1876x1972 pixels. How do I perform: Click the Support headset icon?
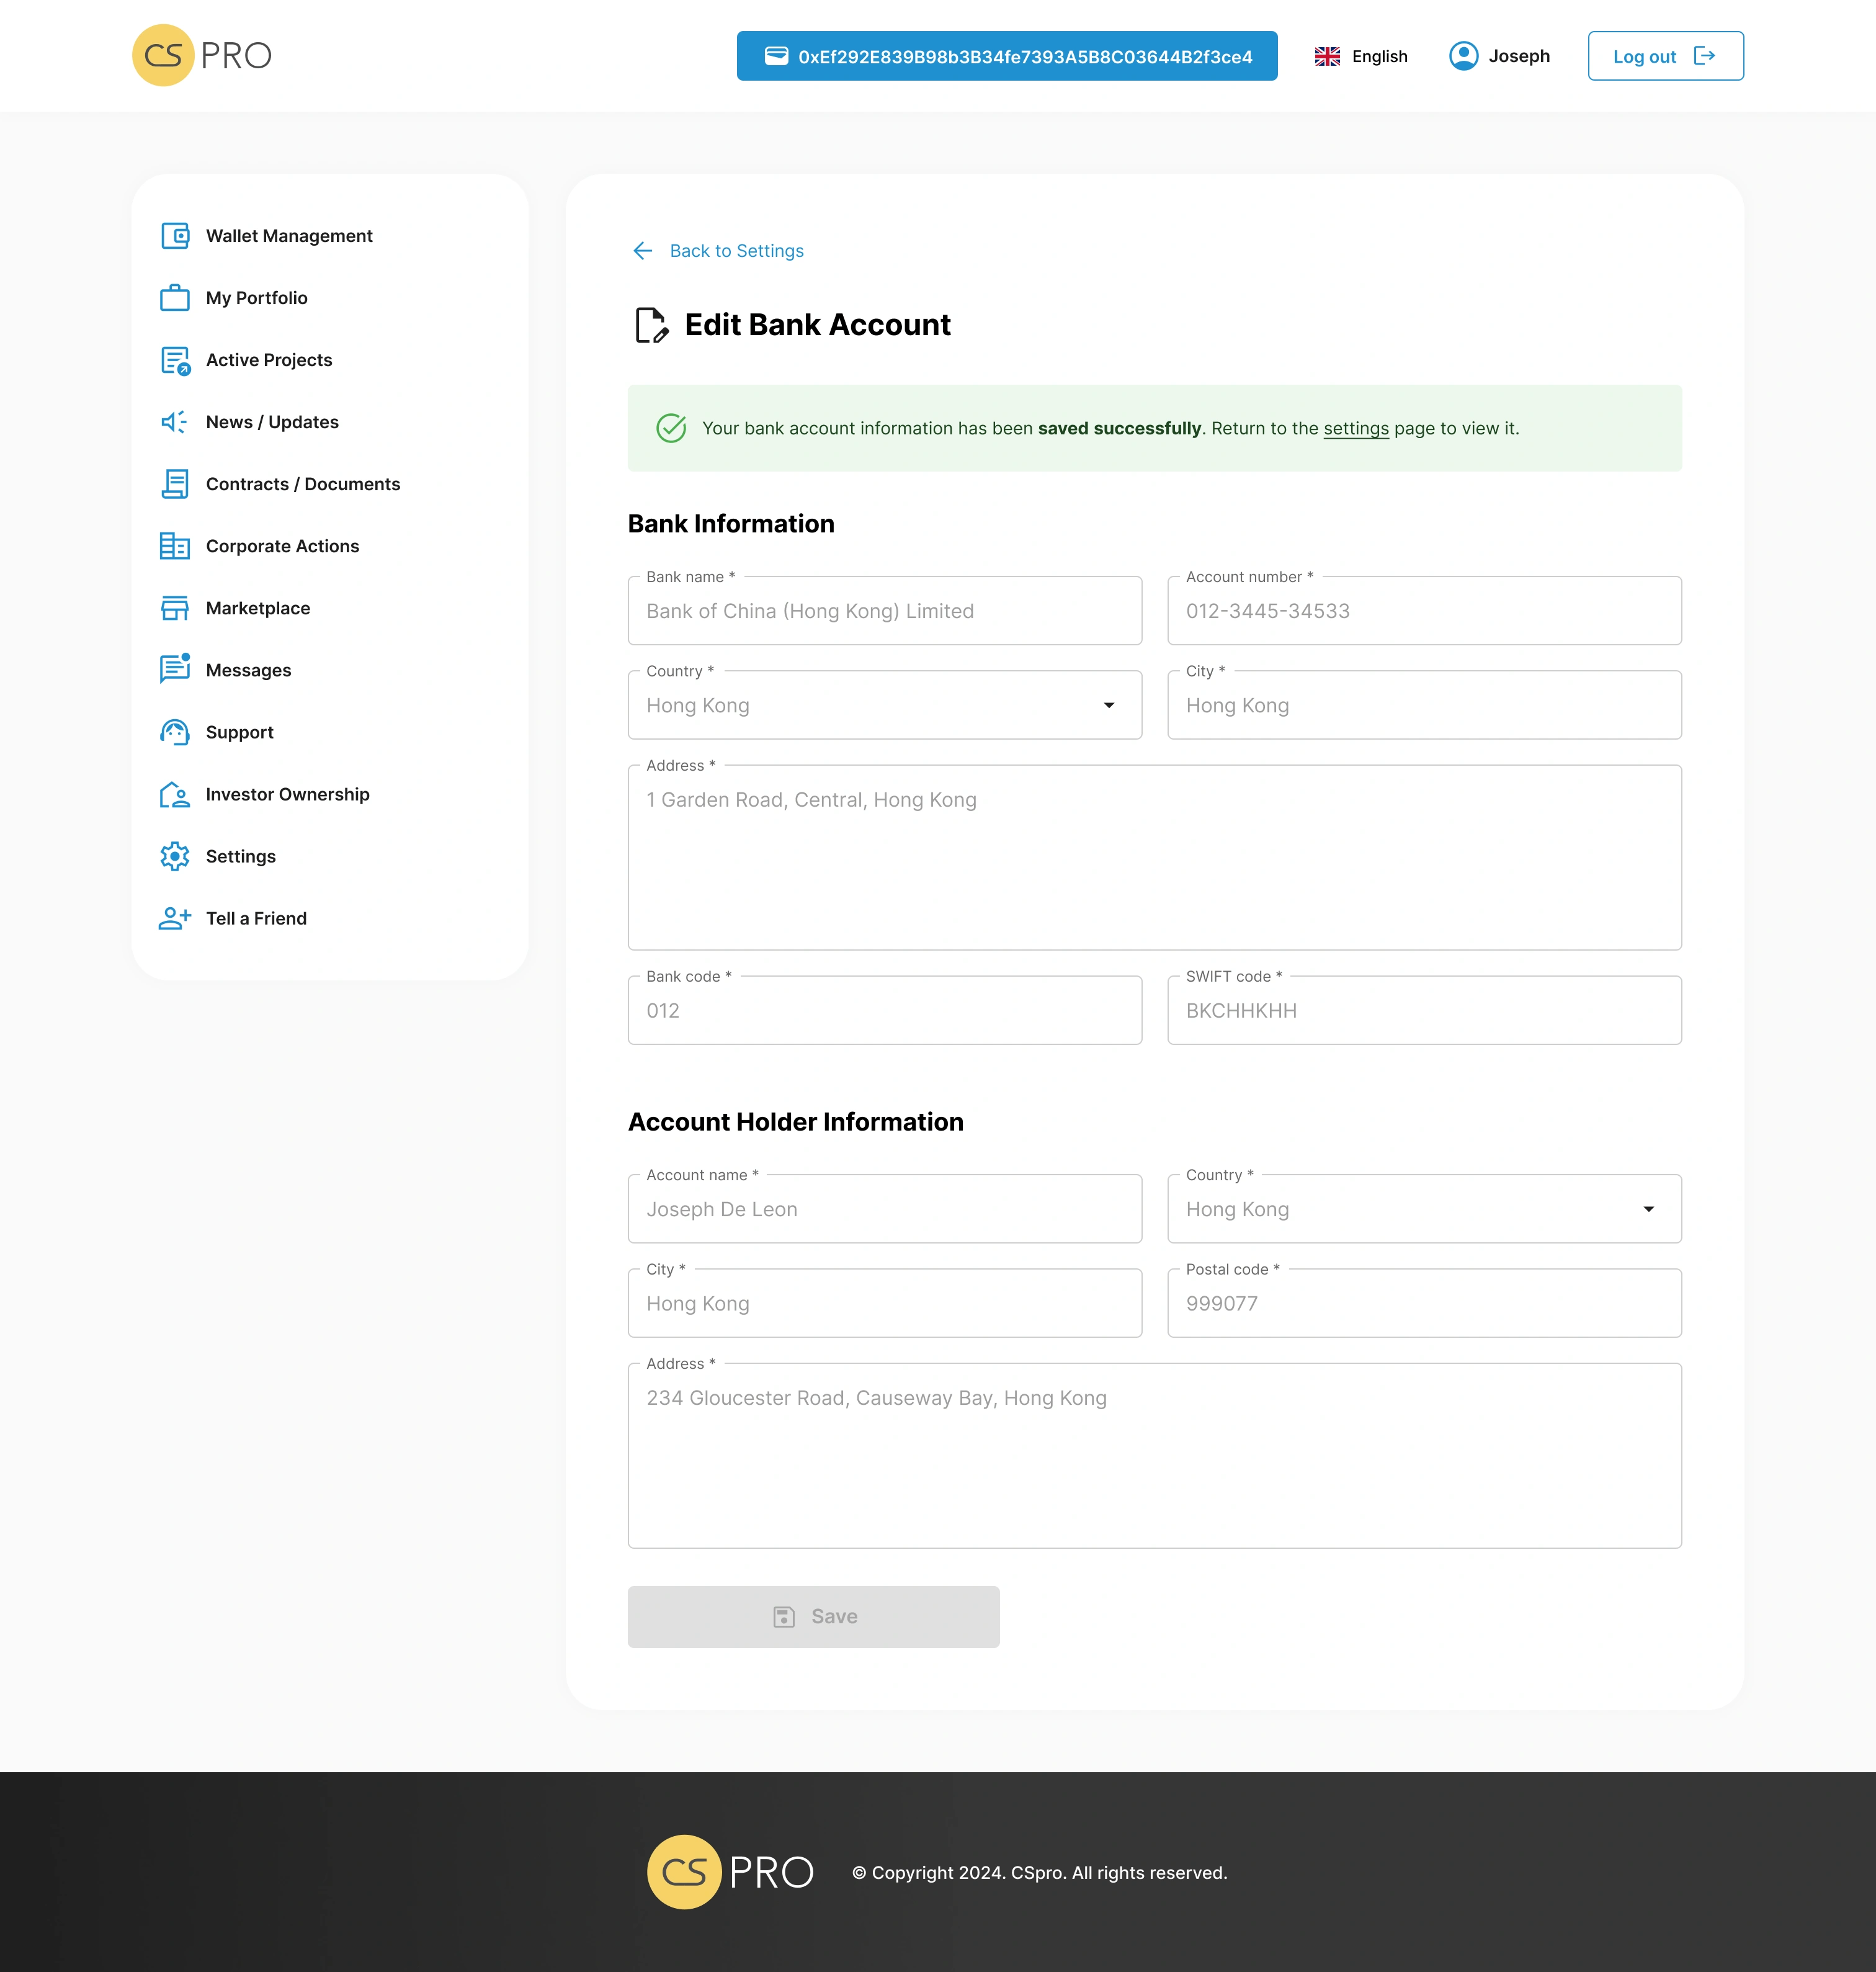pos(175,732)
